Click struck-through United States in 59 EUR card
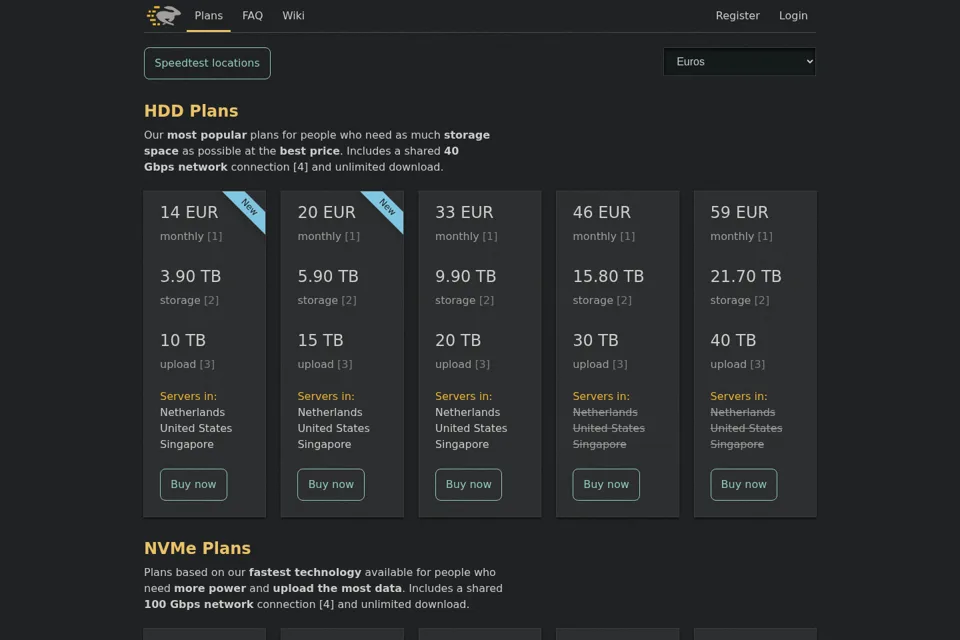This screenshot has width=960, height=640. pyautogui.click(x=746, y=428)
